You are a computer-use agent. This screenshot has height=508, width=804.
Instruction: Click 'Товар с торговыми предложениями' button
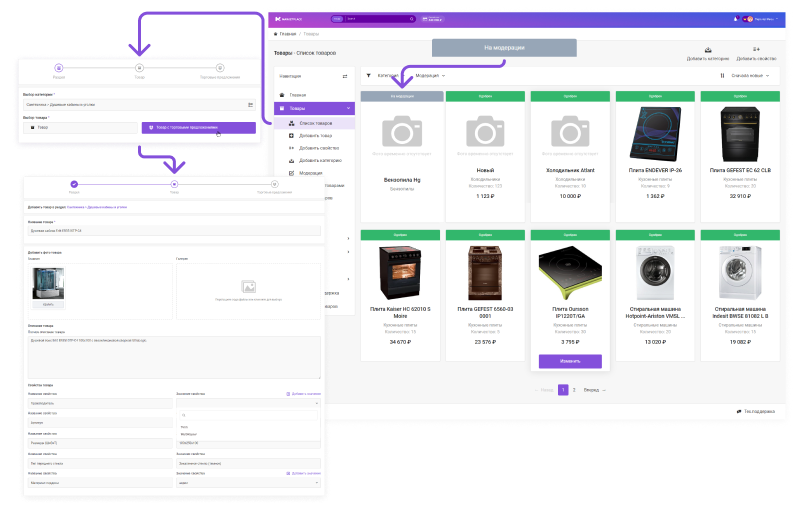pos(198,127)
